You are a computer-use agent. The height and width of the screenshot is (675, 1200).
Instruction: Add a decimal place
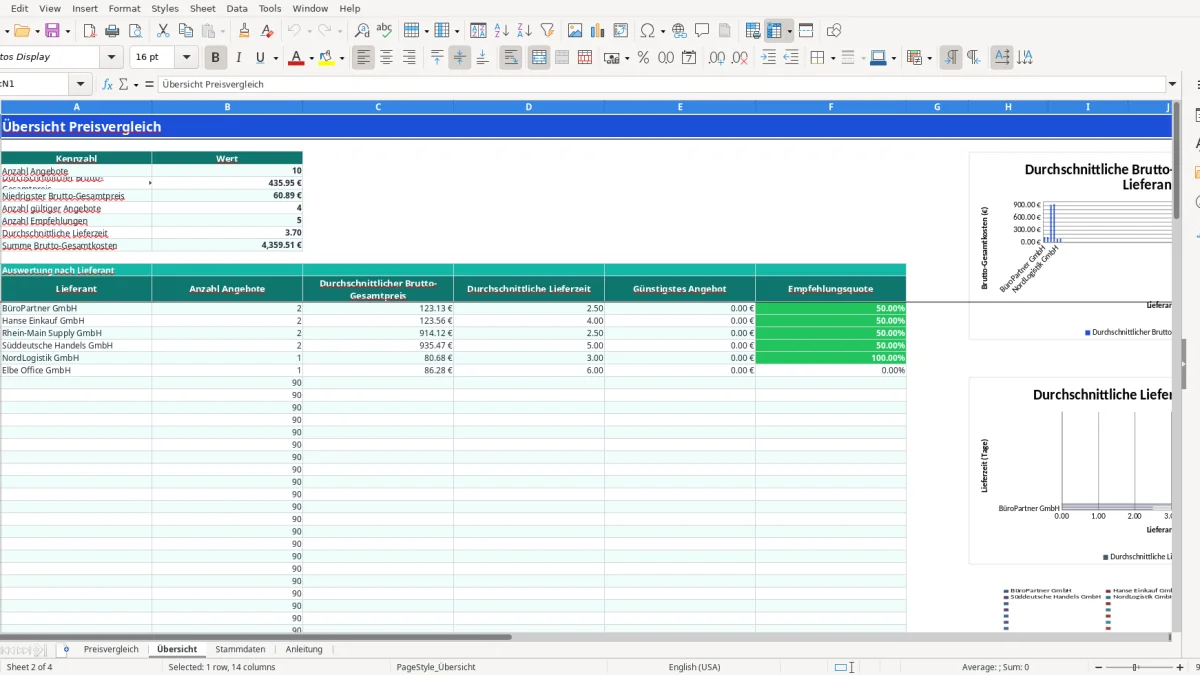tap(716, 58)
